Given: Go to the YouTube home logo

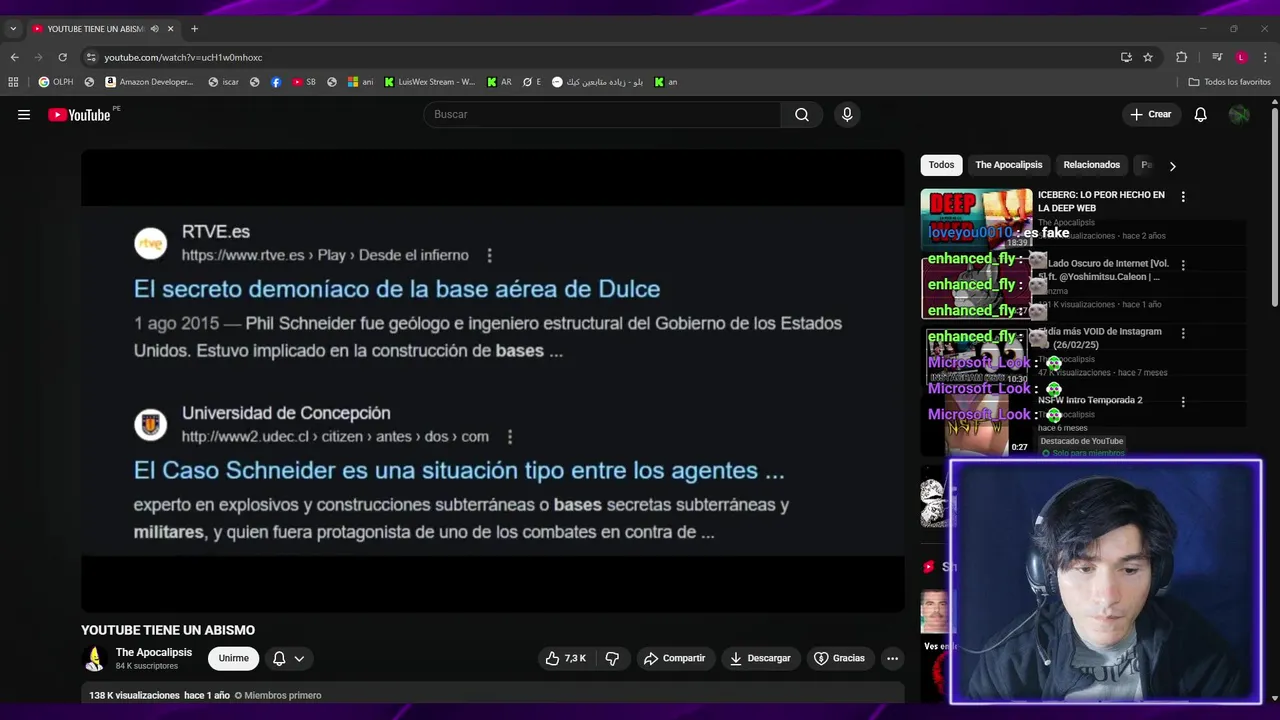Looking at the screenshot, I should (x=80, y=115).
